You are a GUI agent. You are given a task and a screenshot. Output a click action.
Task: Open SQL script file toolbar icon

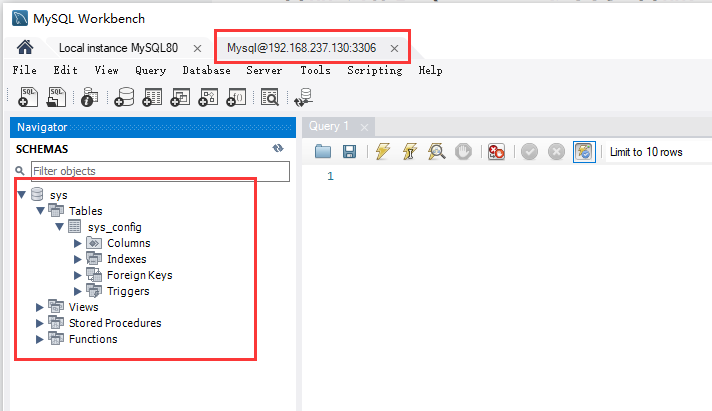tap(56, 97)
